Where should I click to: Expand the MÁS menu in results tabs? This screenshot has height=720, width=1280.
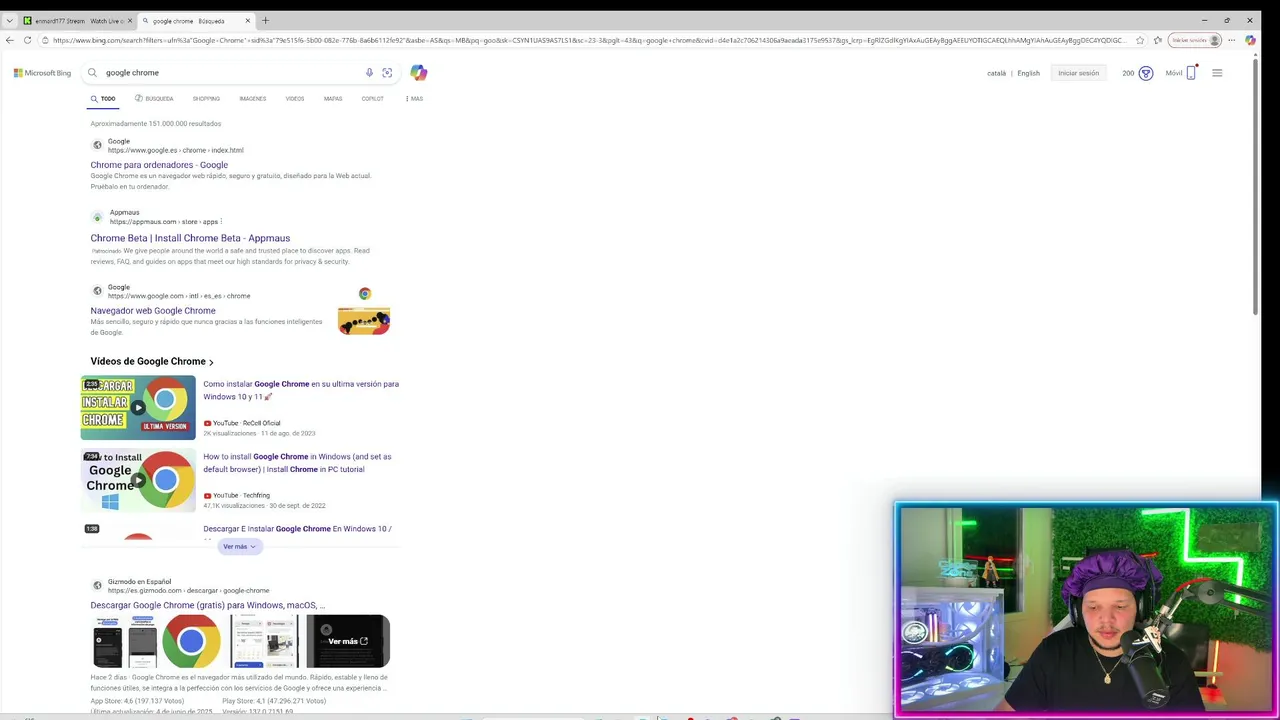(x=414, y=99)
